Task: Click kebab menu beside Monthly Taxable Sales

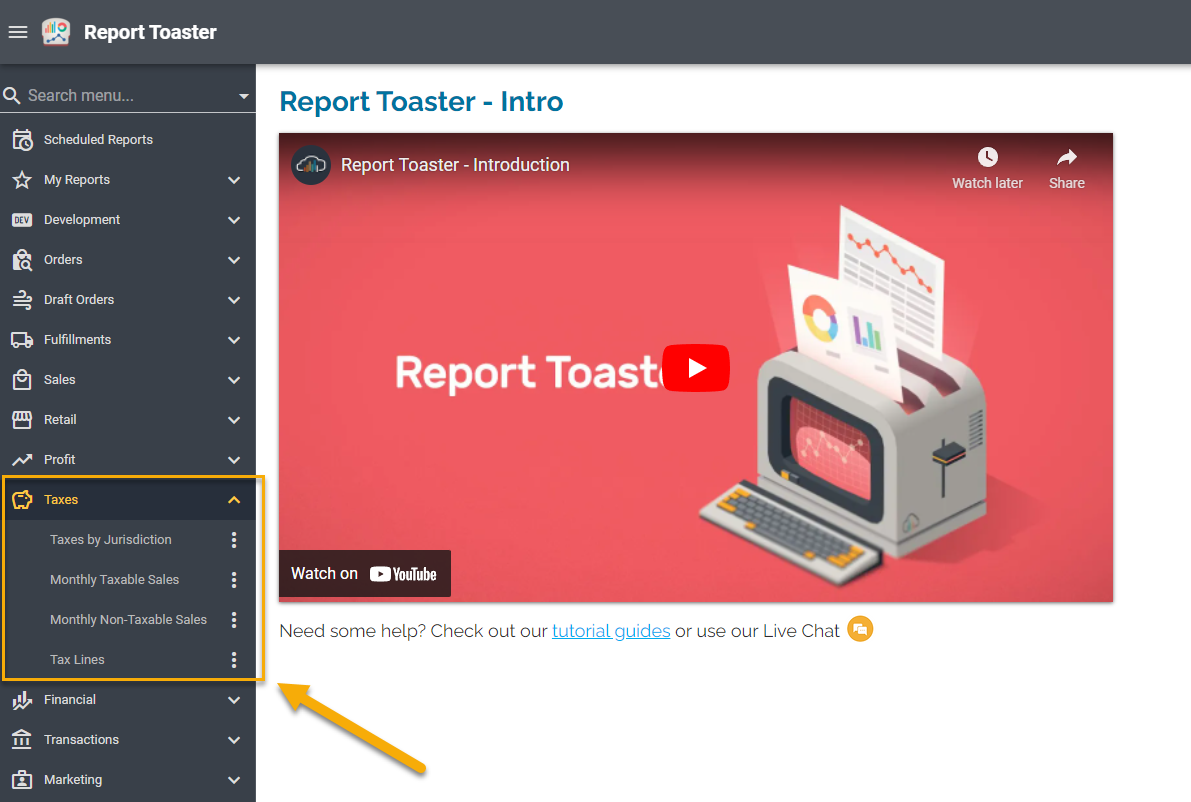Action: 234,580
